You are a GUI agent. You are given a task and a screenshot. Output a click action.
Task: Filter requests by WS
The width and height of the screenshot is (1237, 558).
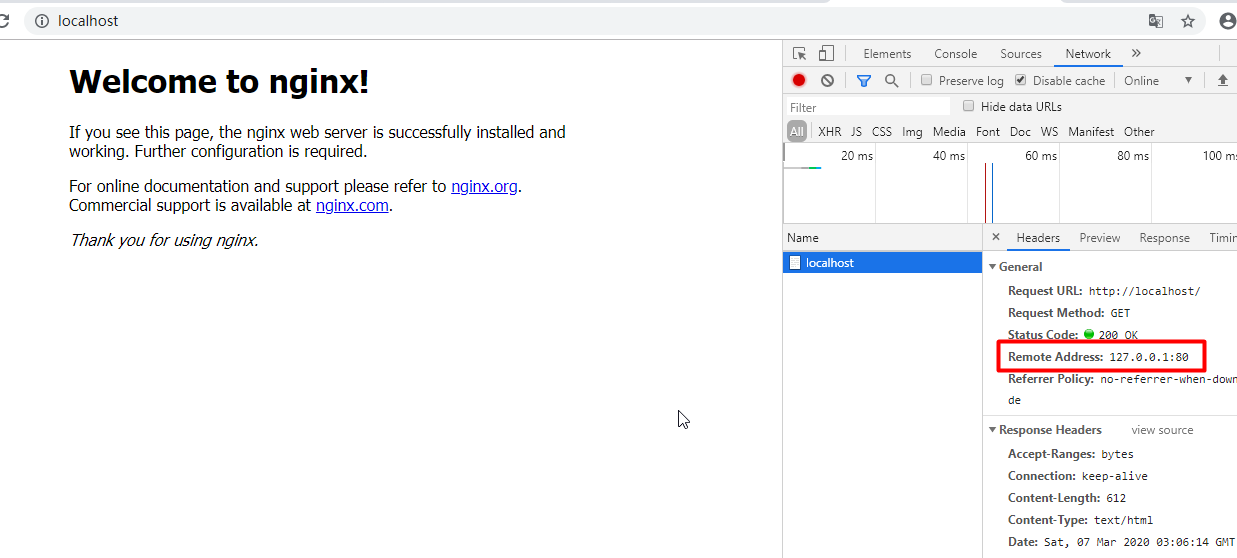click(x=1049, y=131)
